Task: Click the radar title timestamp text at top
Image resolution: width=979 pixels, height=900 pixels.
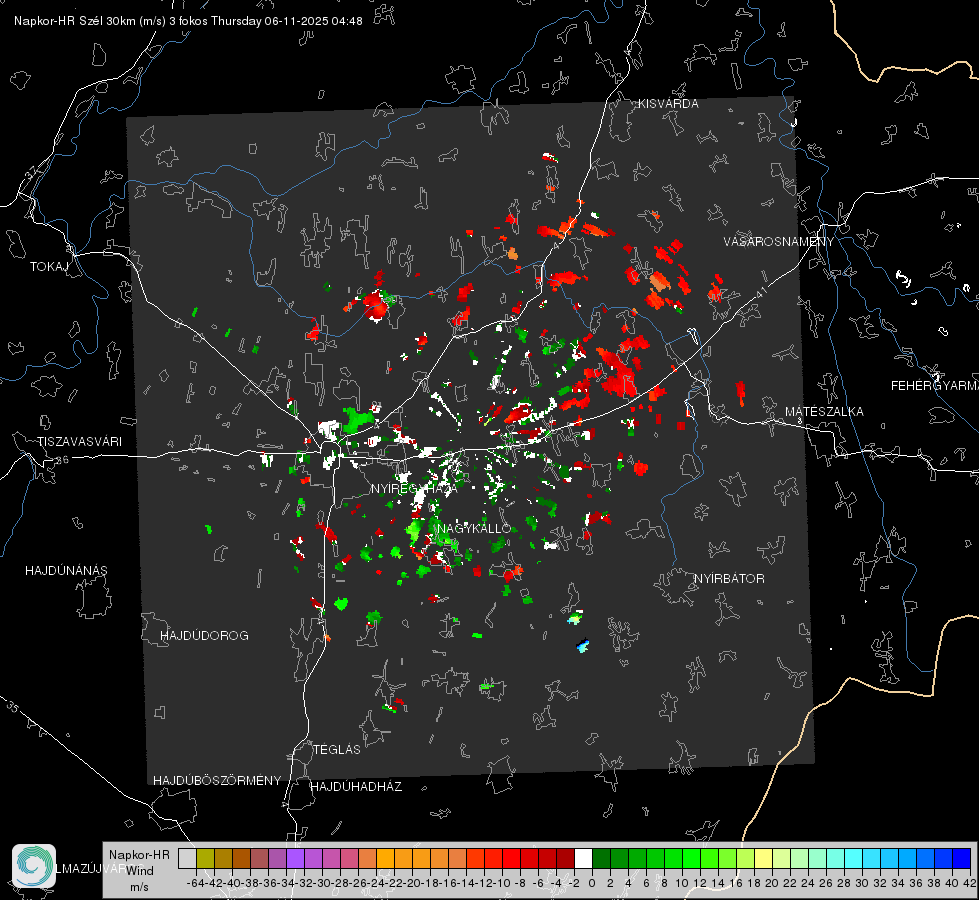Action: tap(188, 21)
